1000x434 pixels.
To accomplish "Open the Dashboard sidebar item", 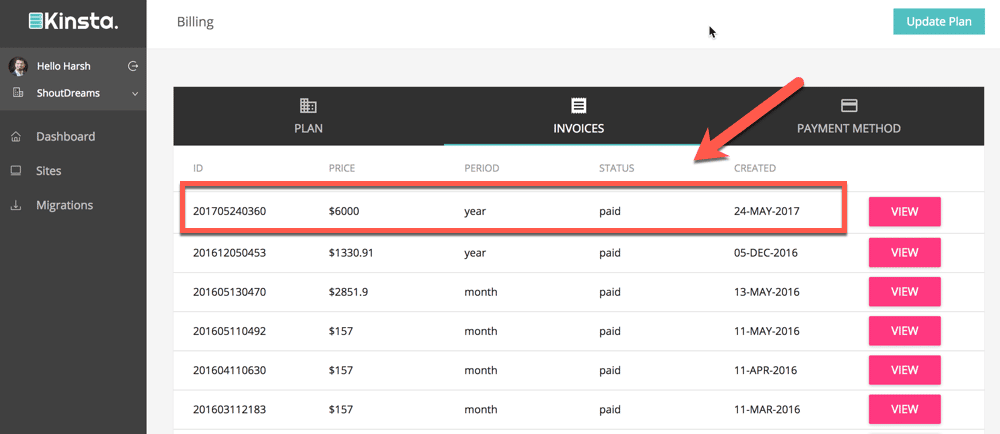I will [x=65, y=137].
